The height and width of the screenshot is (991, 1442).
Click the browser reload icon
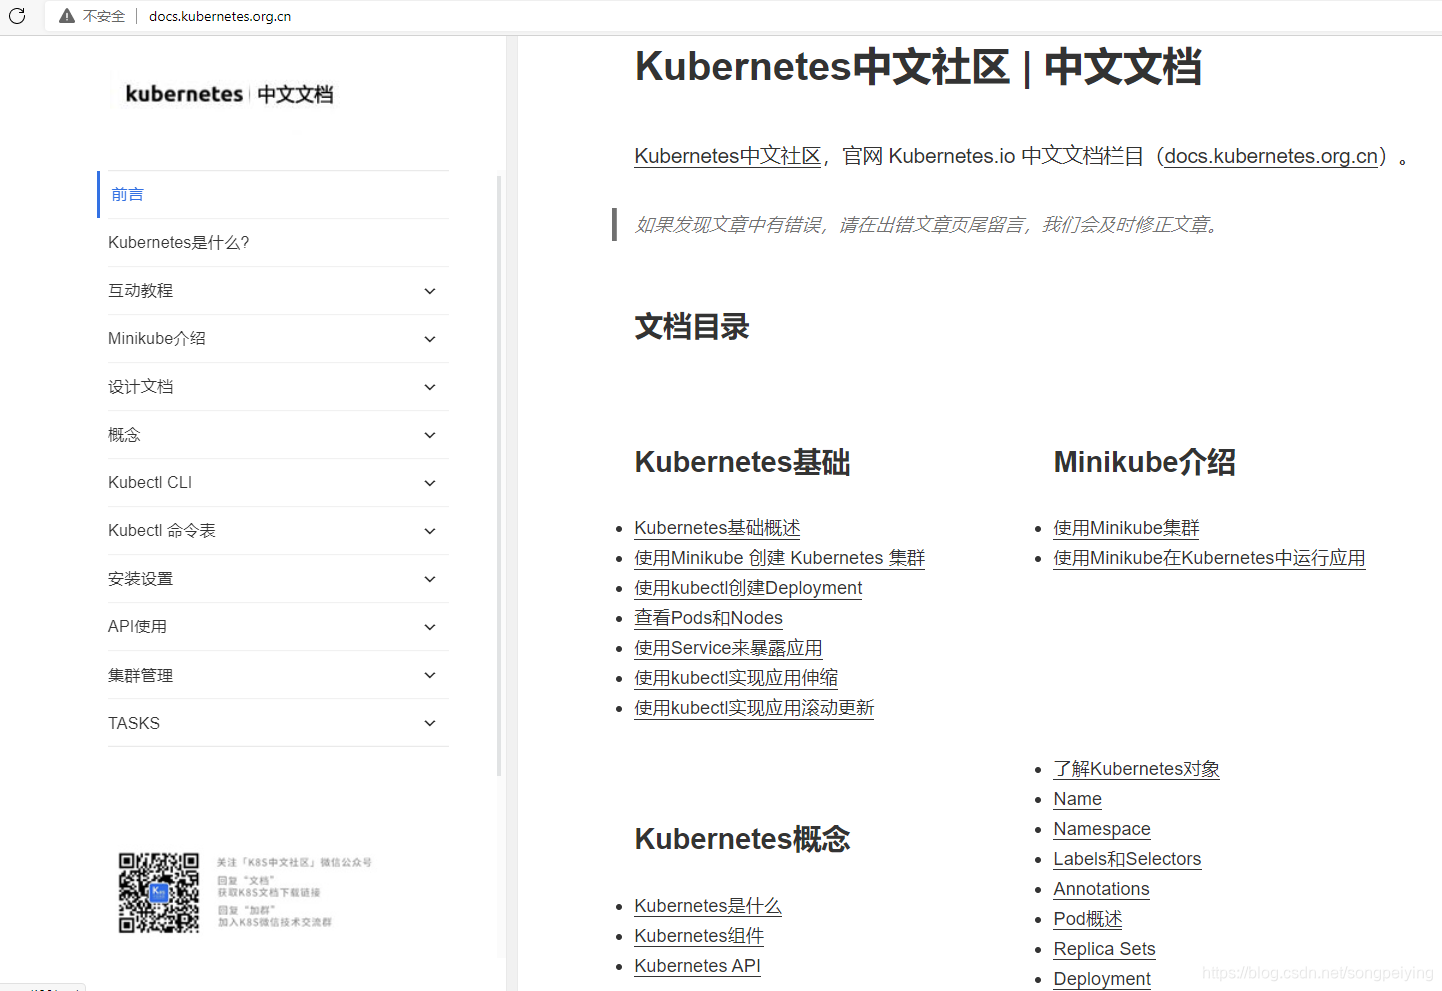click(x=15, y=15)
